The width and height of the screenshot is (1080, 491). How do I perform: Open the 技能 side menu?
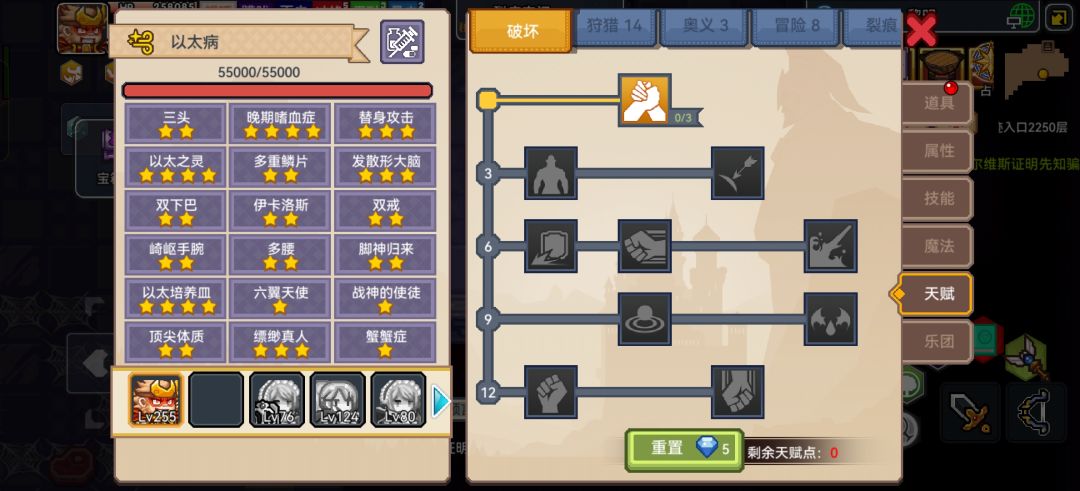click(x=937, y=198)
